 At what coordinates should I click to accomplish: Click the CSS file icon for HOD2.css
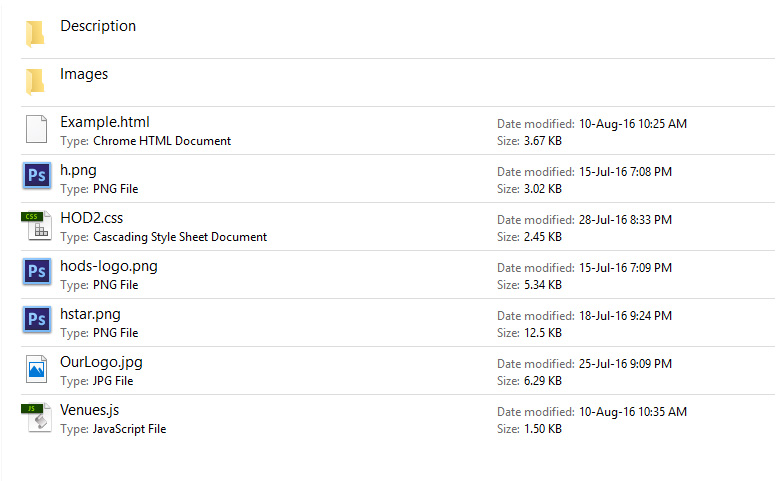click(x=37, y=226)
